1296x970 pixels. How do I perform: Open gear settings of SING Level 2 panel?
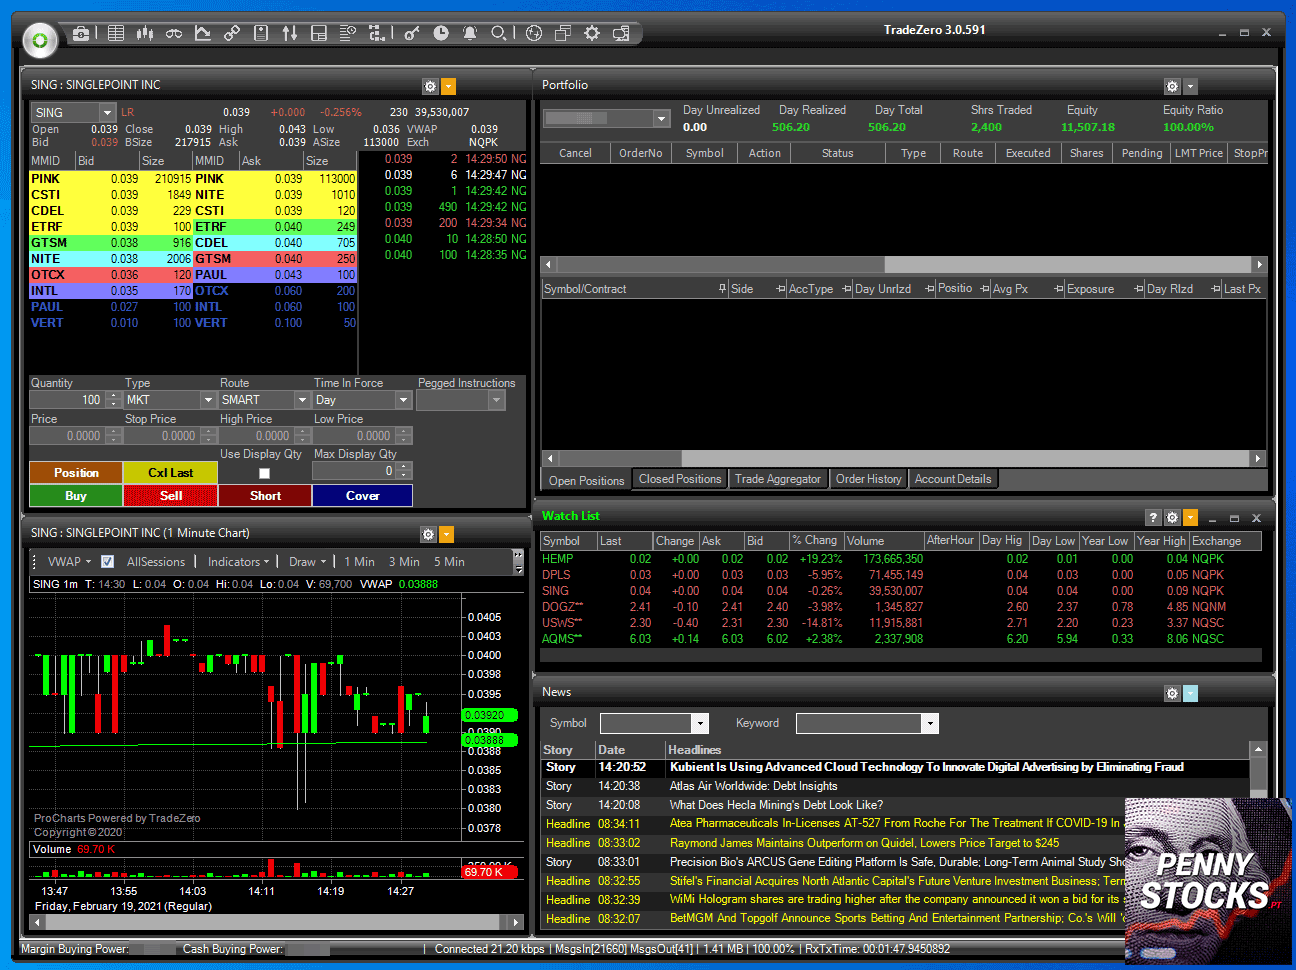tap(430, 87)
